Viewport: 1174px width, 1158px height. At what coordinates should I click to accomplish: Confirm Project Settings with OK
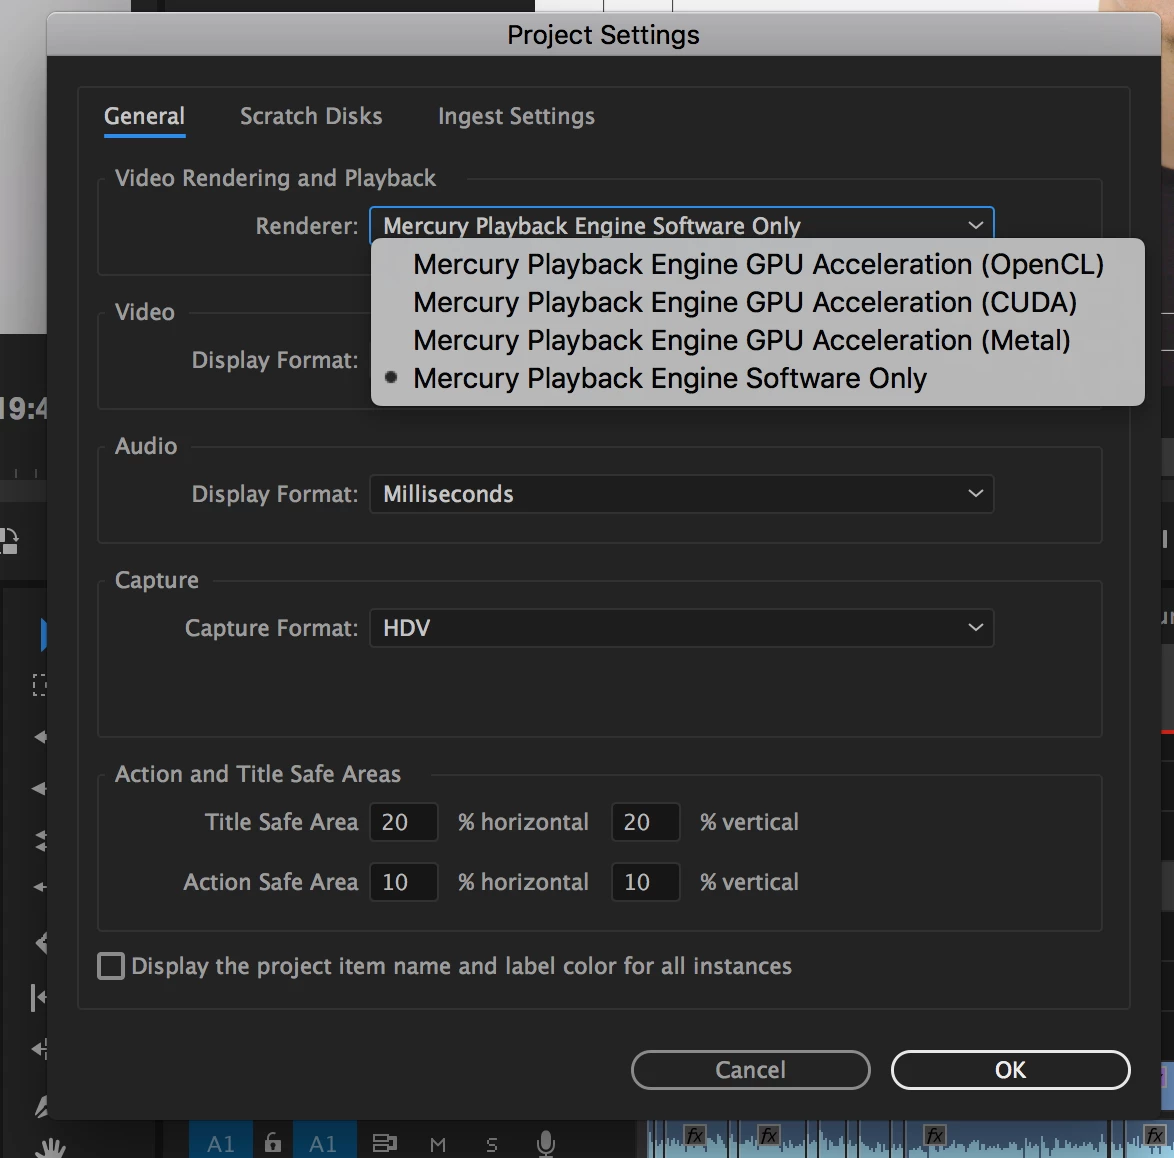(x=1010, y=1070)
